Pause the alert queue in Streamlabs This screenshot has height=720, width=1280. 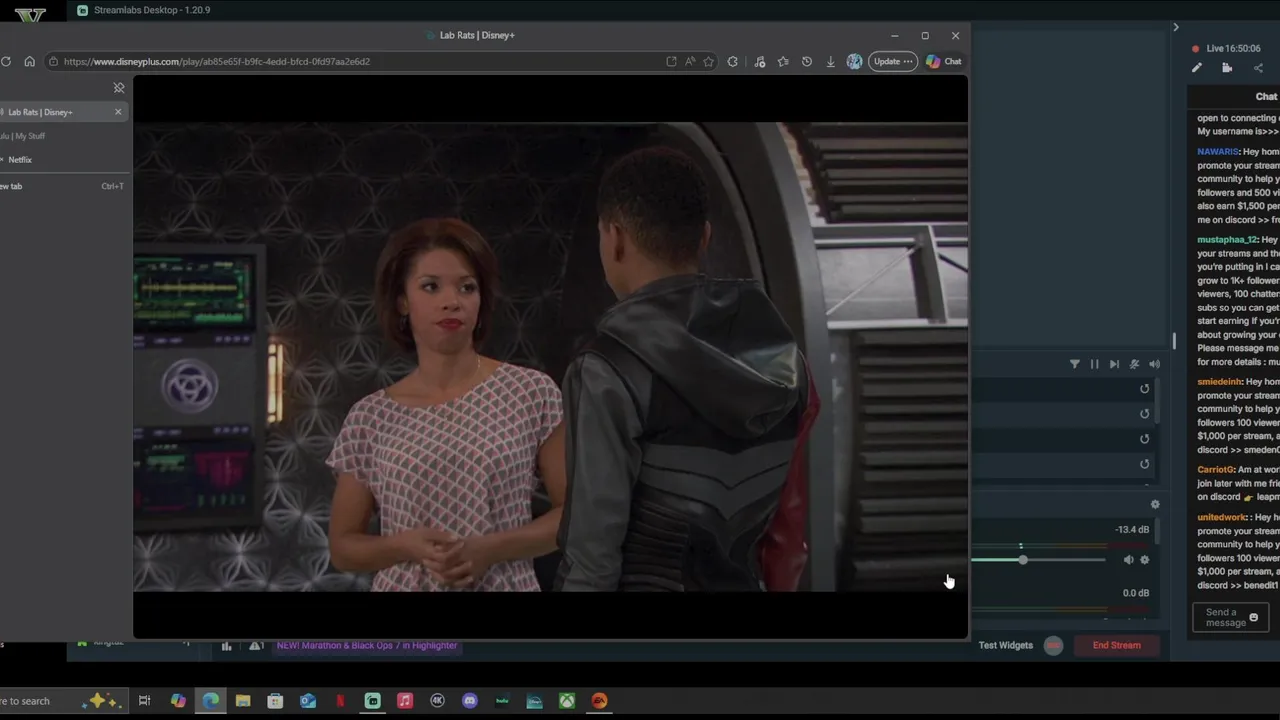[1094, 365]
